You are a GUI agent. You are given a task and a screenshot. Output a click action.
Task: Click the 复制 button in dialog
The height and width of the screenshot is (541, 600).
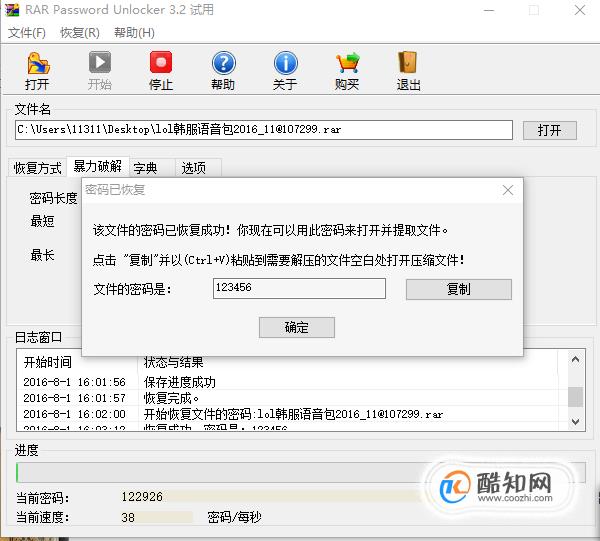point(458,289)
